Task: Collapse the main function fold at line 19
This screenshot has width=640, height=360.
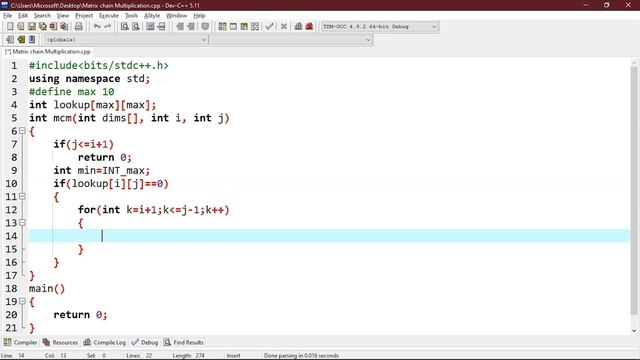Action: [x=22, y=301]
